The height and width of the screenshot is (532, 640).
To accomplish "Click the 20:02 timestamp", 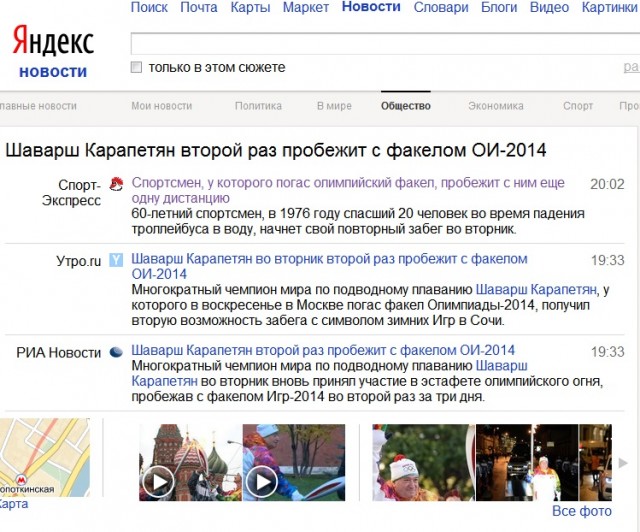I will 607,184.
